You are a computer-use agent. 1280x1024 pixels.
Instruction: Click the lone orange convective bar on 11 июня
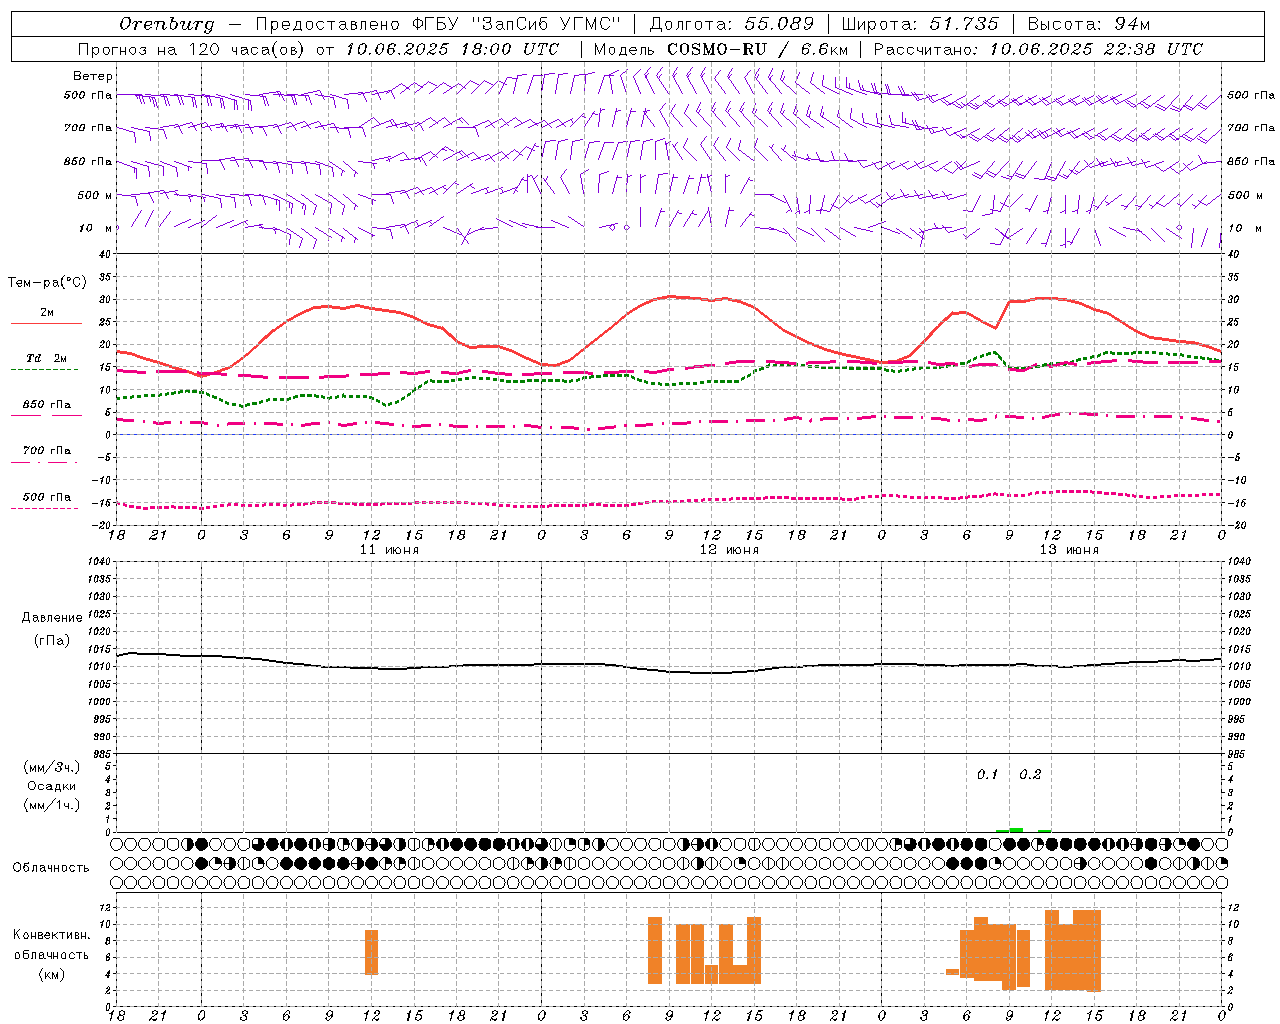[x=371, y=952]
